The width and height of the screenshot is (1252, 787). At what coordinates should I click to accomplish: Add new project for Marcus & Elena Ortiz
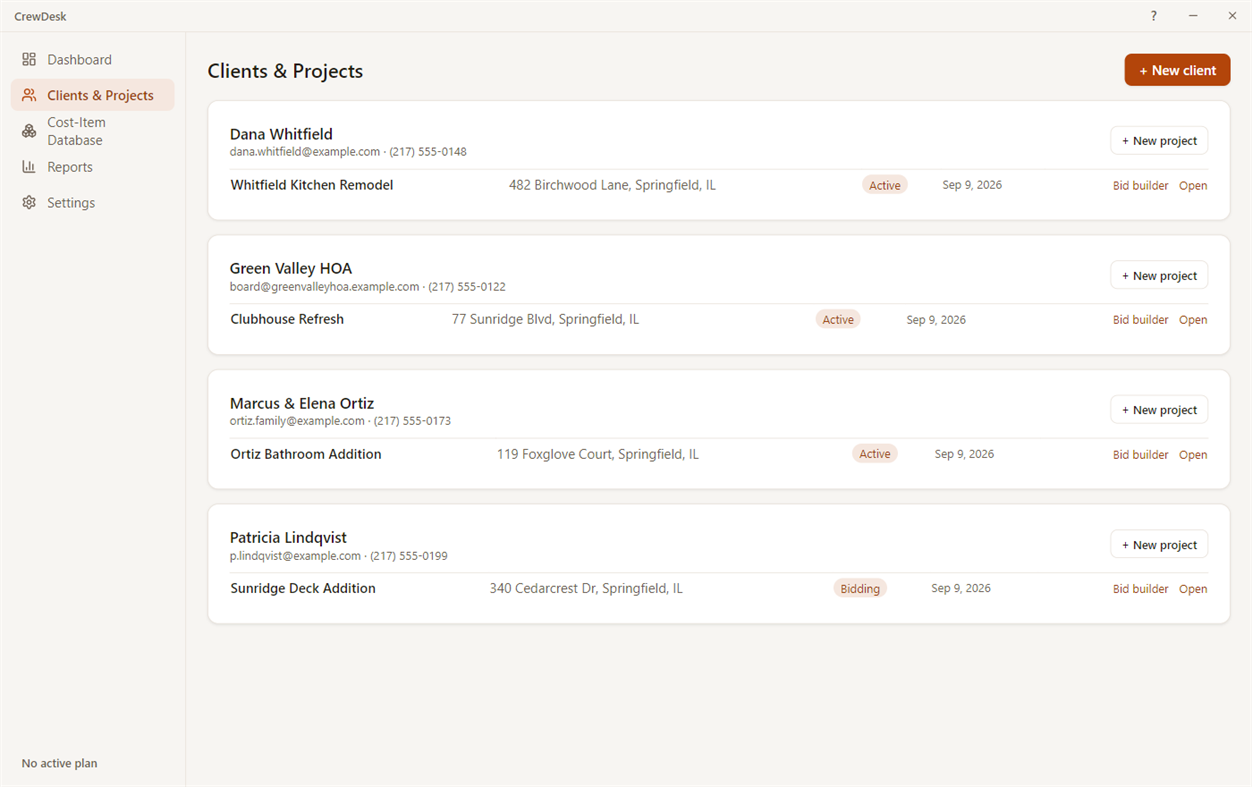[x=1159, y=410]
